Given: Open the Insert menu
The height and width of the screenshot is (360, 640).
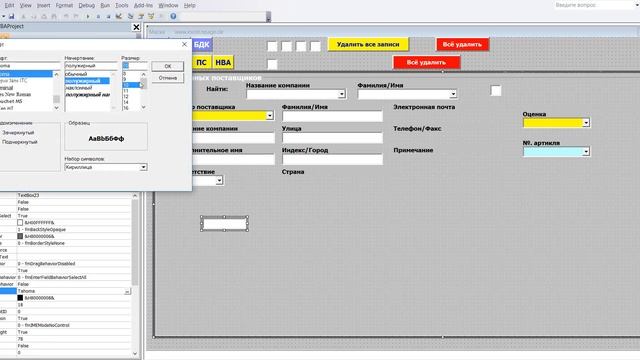Looking at the screenshot, I should click(x=44, y=5).
